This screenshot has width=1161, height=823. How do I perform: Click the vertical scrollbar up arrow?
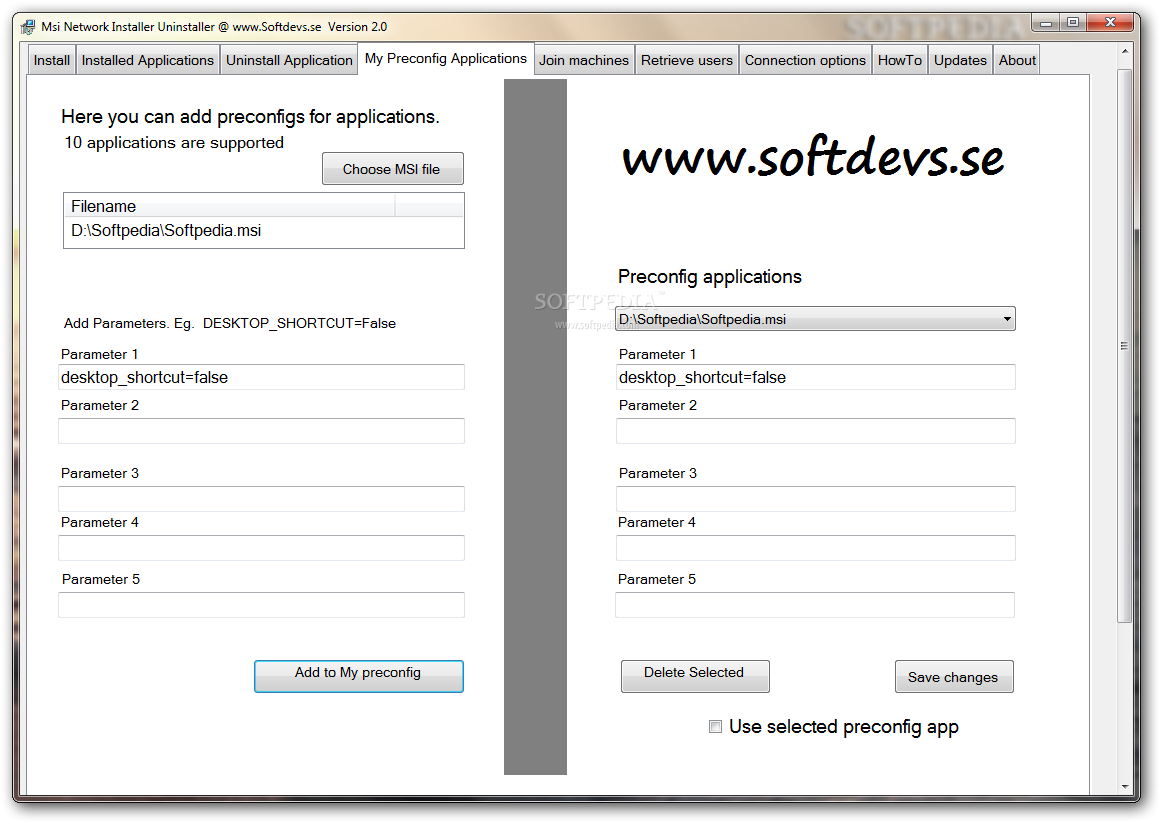click(1125, 52)
